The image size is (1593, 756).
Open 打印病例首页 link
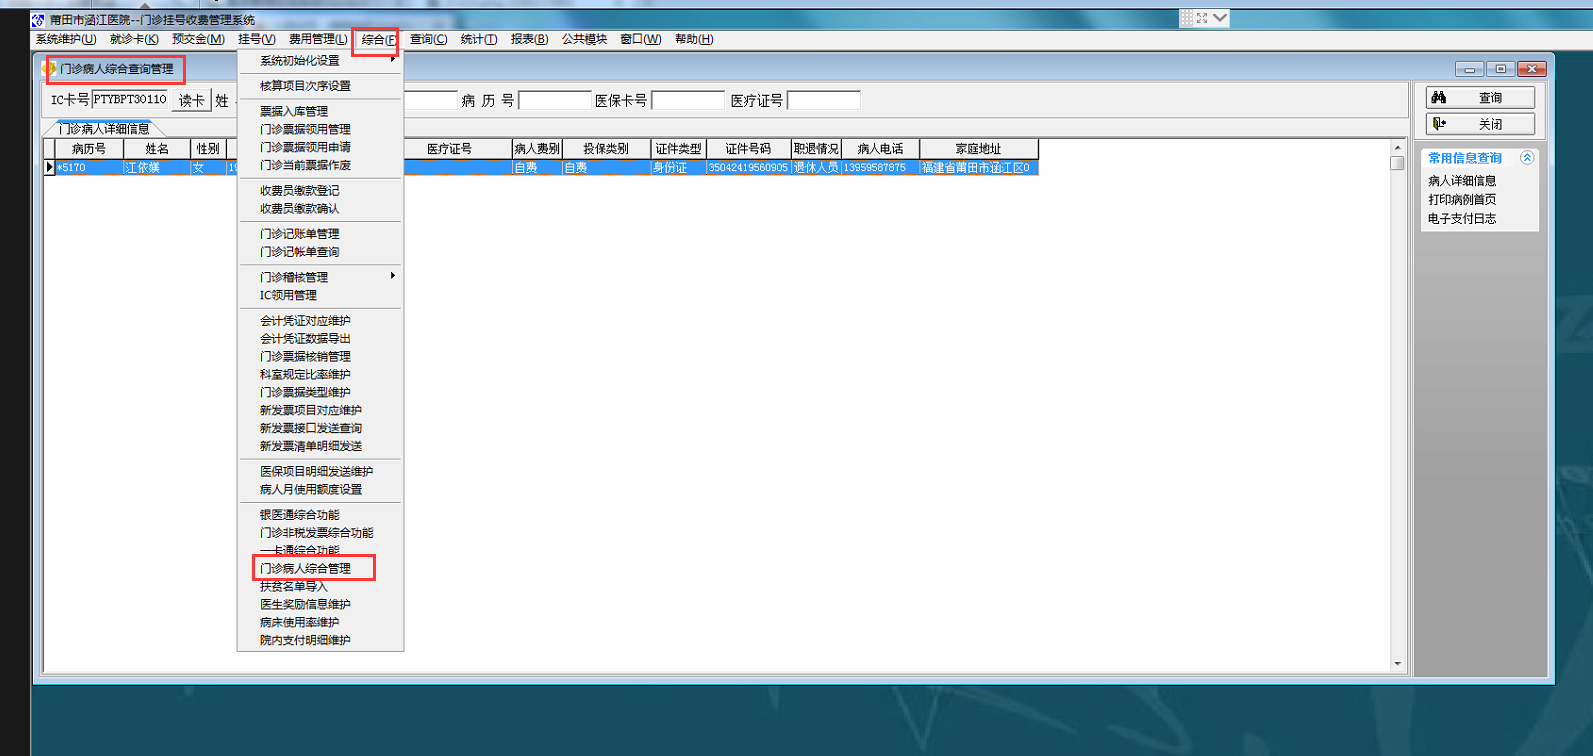pos(1462,200)
